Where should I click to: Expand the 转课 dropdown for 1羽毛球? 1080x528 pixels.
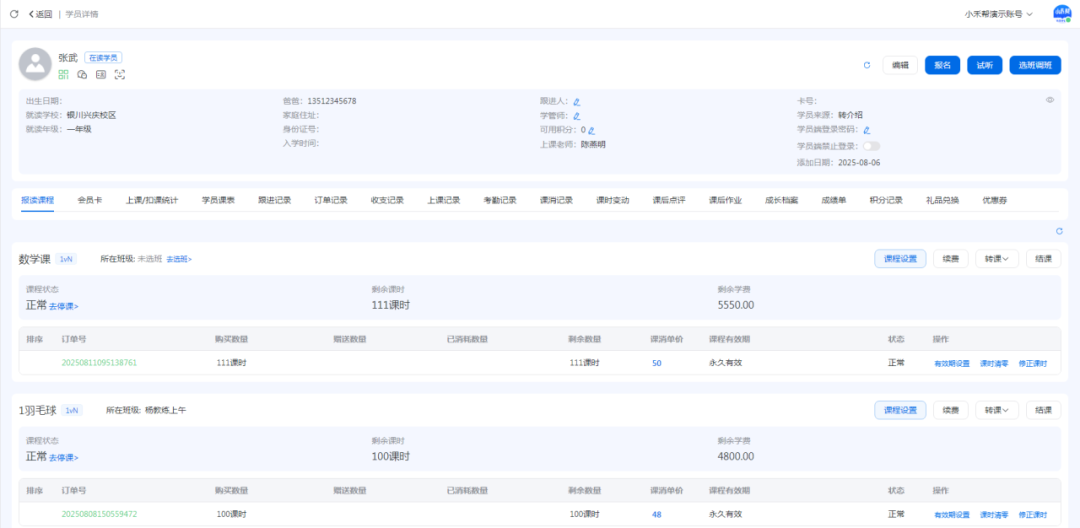[996, 410]
